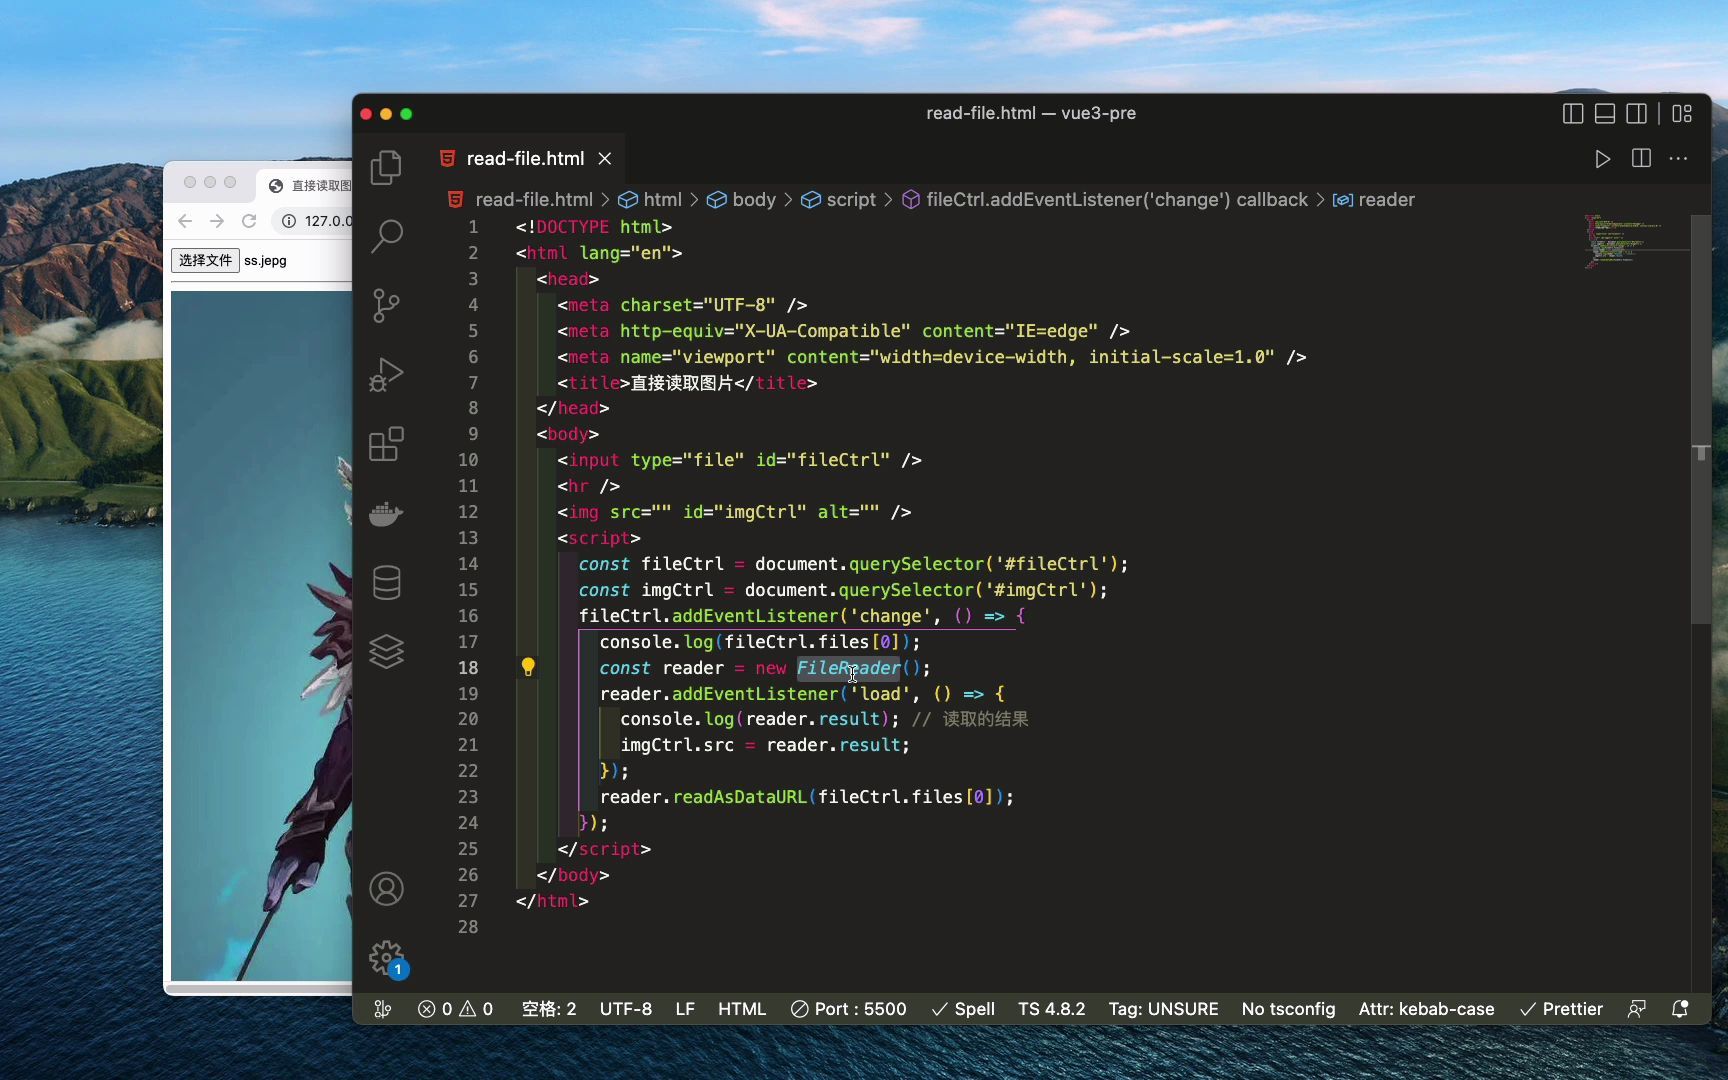Open the Source Control view
This screenshot has width=1728, height=1080.
coord(386,305)
